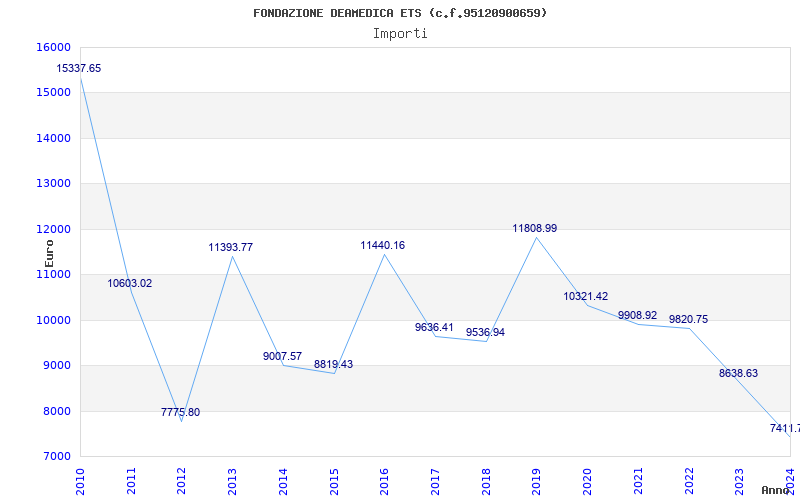Click y-axis tick 16000

pos(54,47)
